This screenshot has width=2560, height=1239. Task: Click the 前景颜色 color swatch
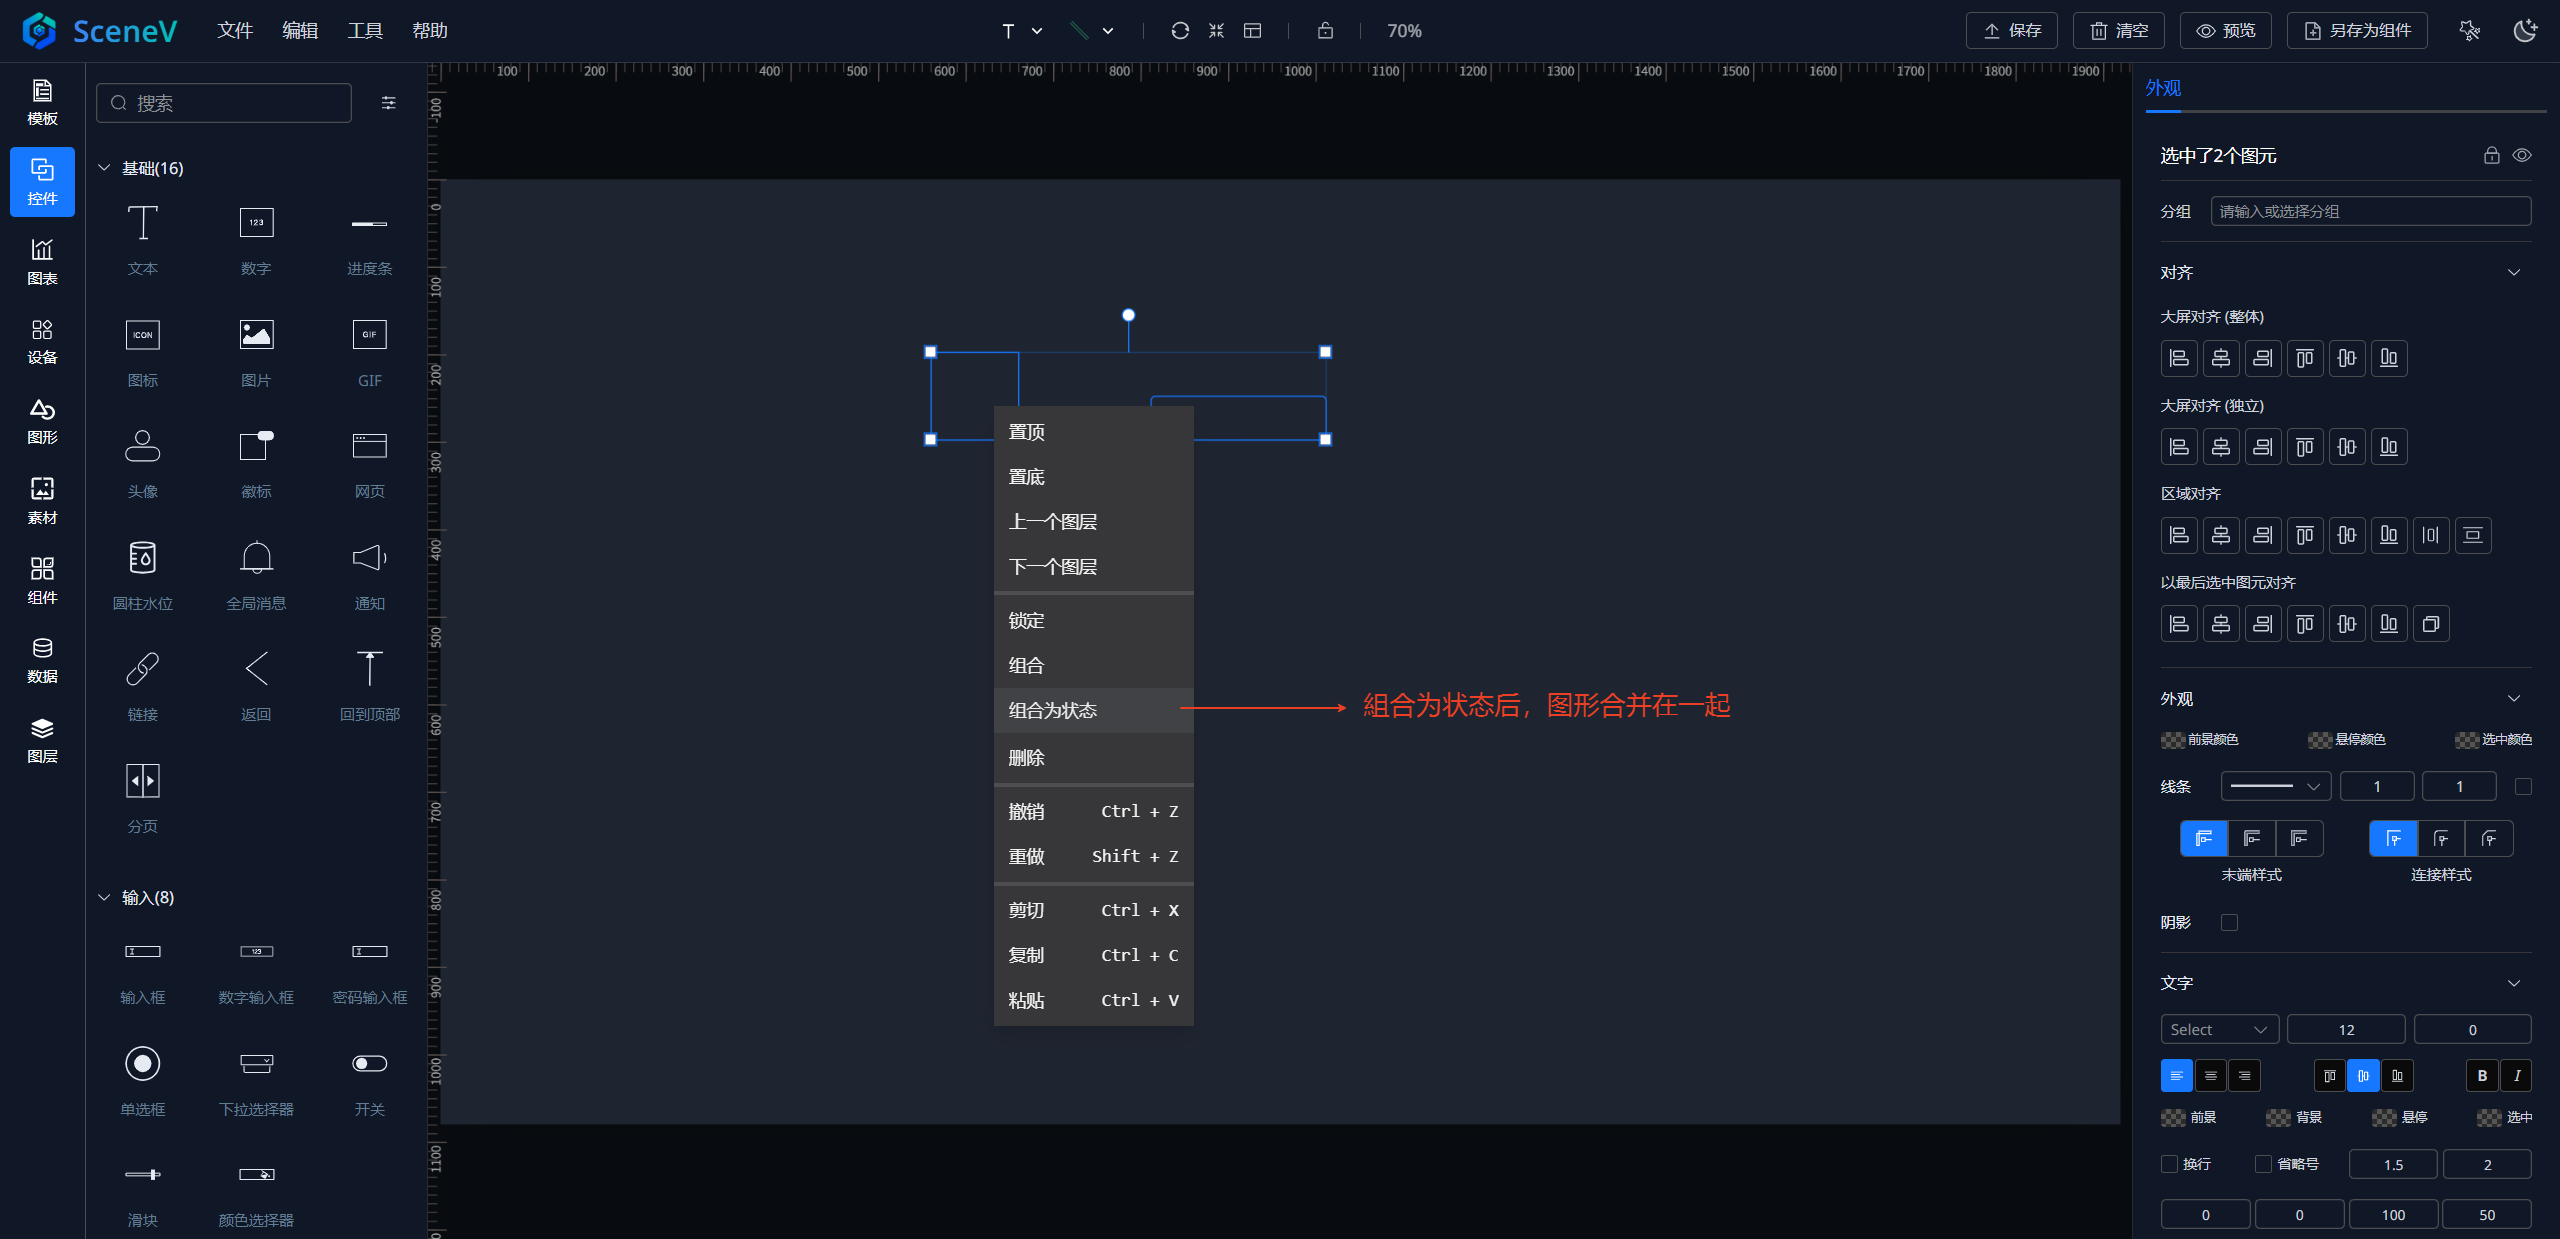(2172, 740)
